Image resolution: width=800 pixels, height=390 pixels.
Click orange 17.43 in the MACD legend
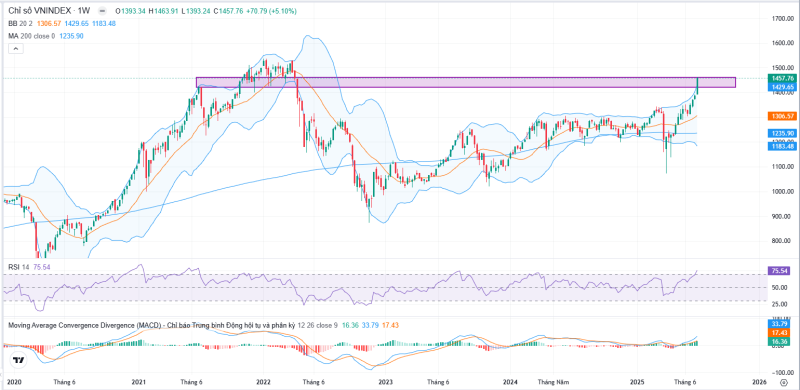coord(389,325)
